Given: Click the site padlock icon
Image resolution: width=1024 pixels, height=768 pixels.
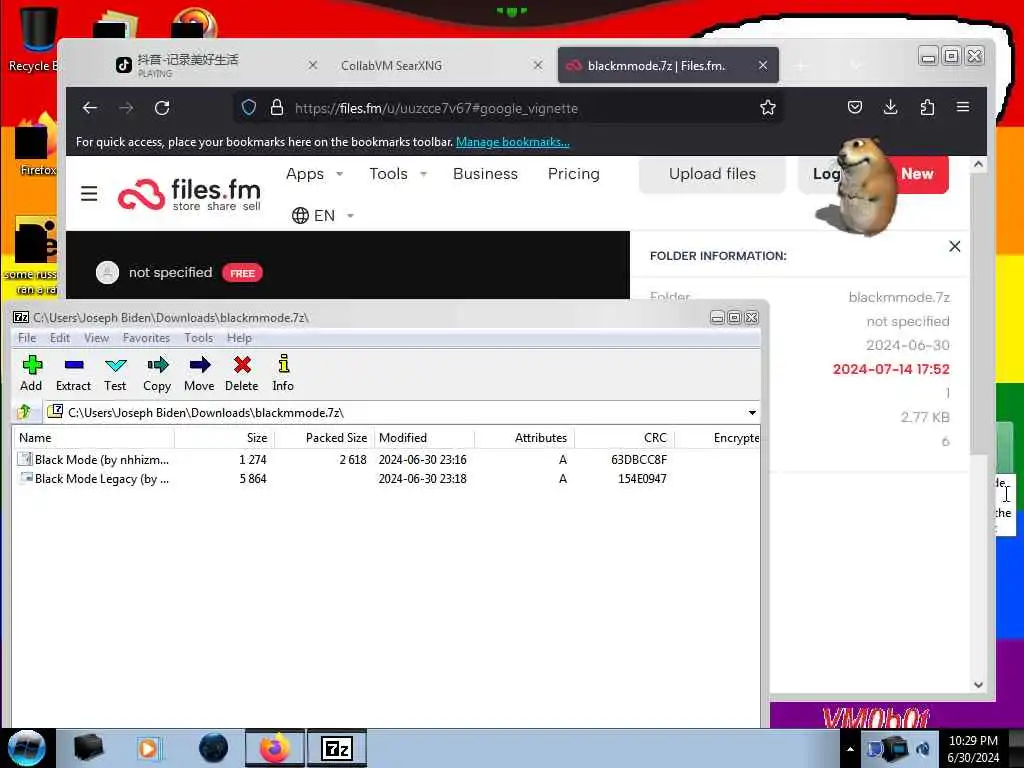Looking at the screenshot, I should pyautogui.click(x=277, y=108).
